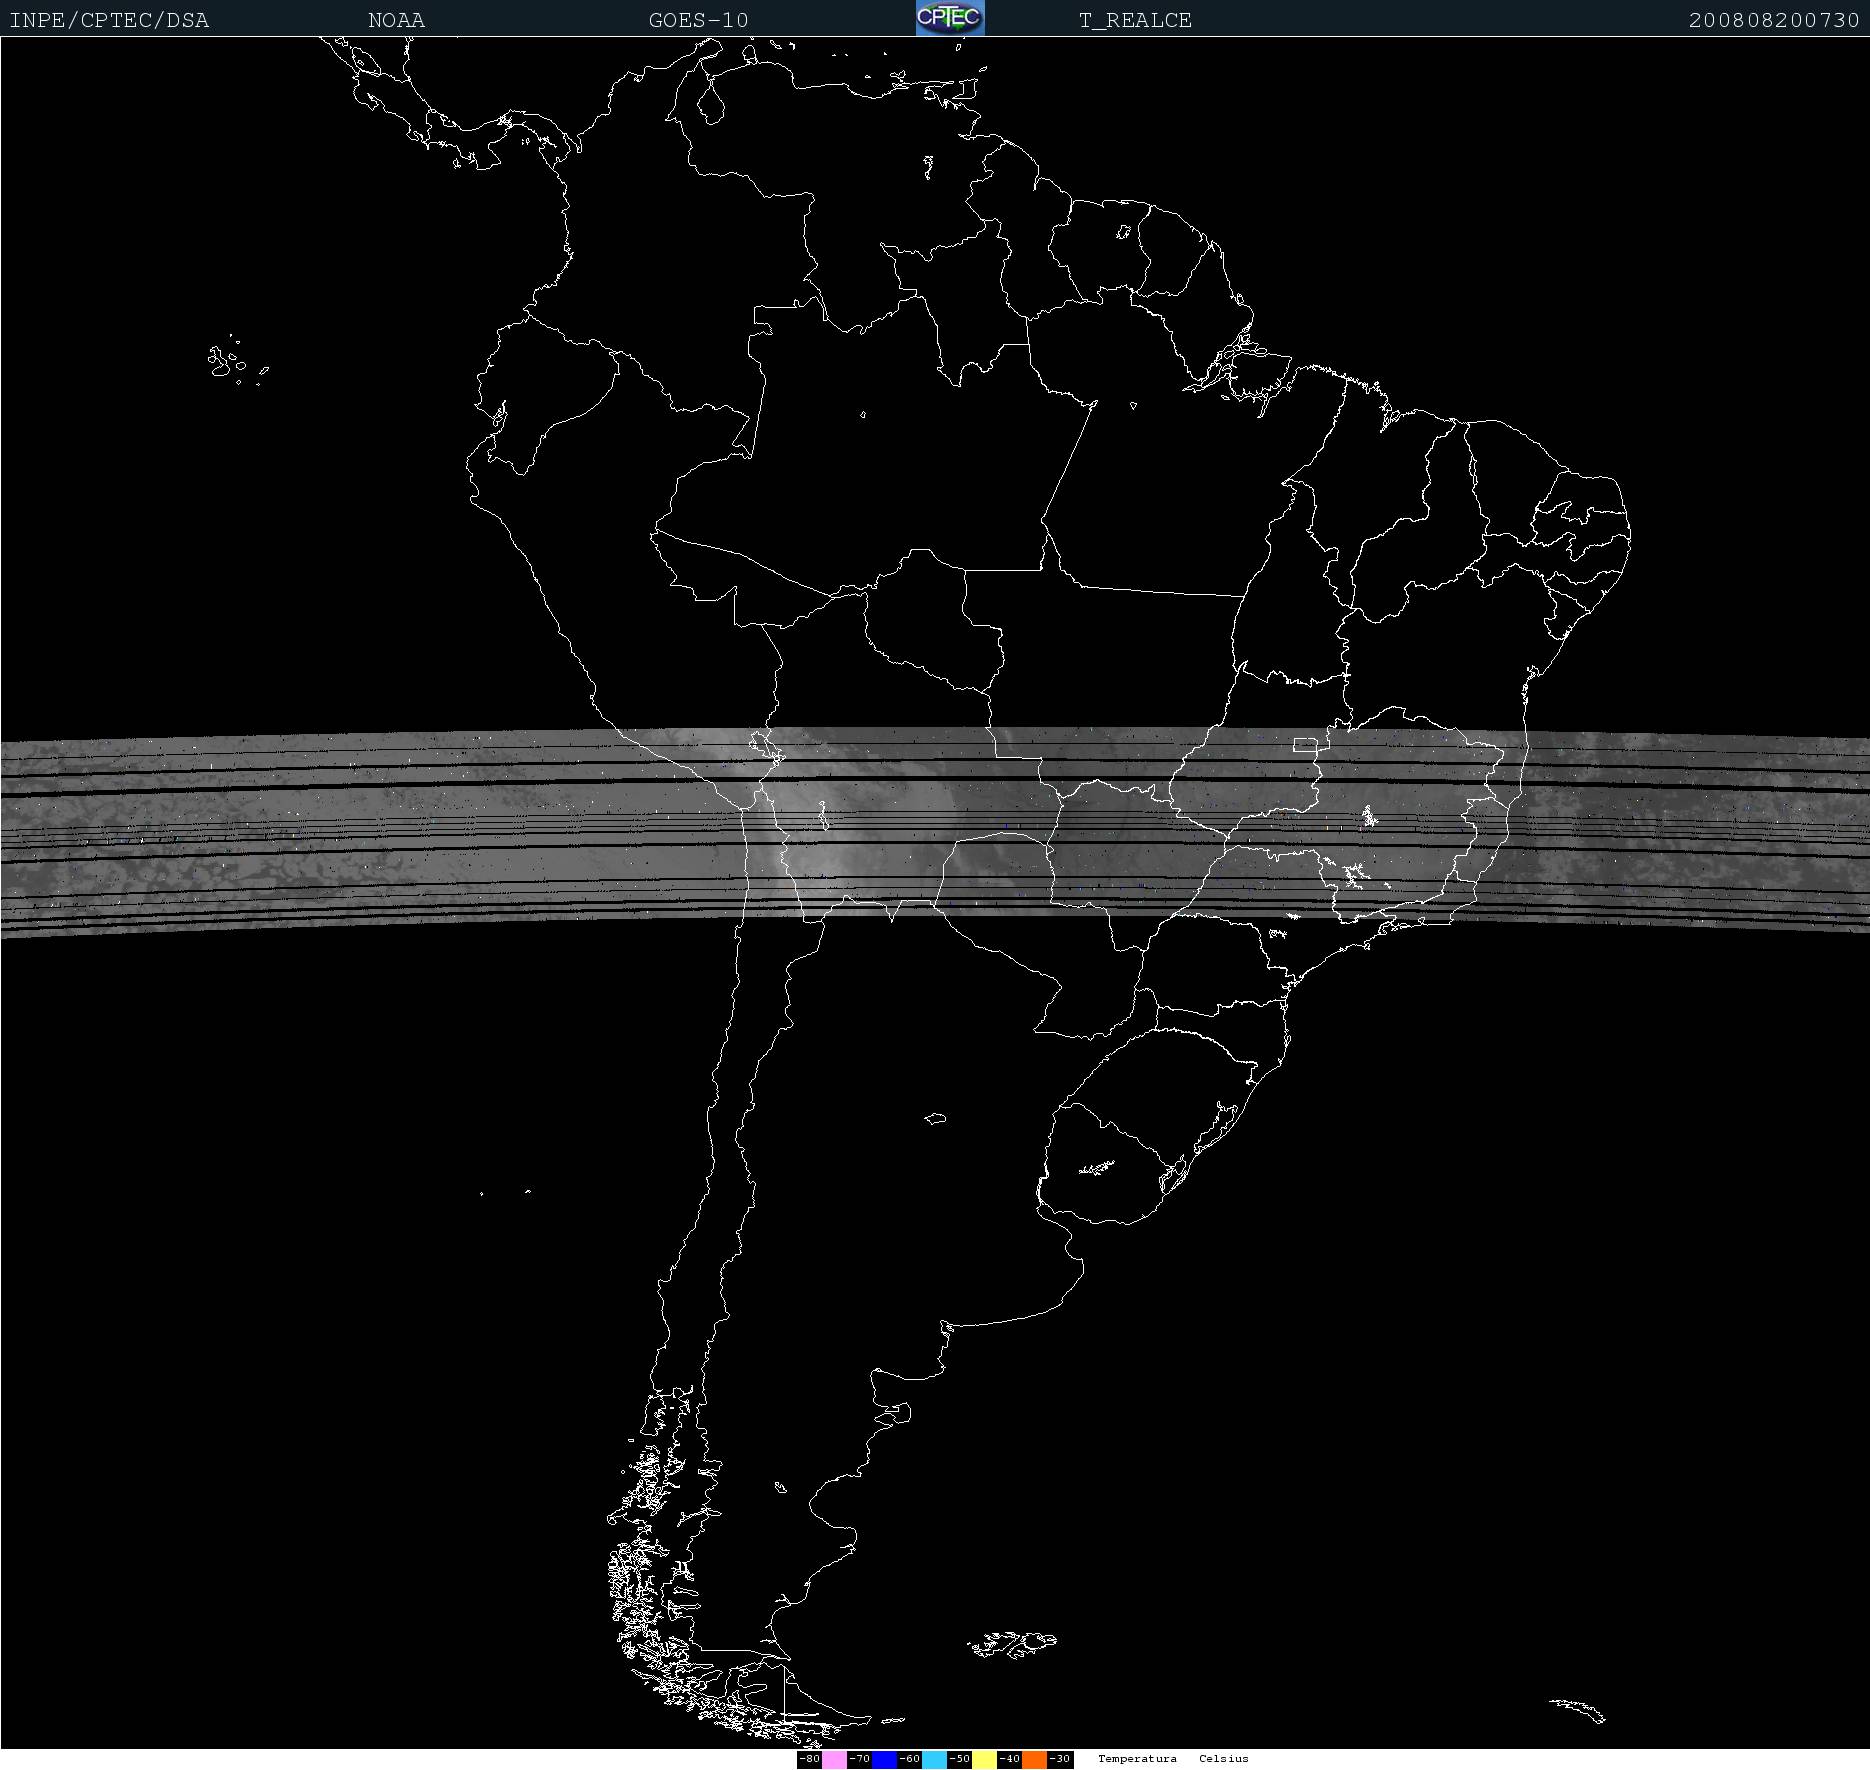Click the pink color swatch in legend
The width and height of the screenshot is (1870, 1770).
(834, 1759)
